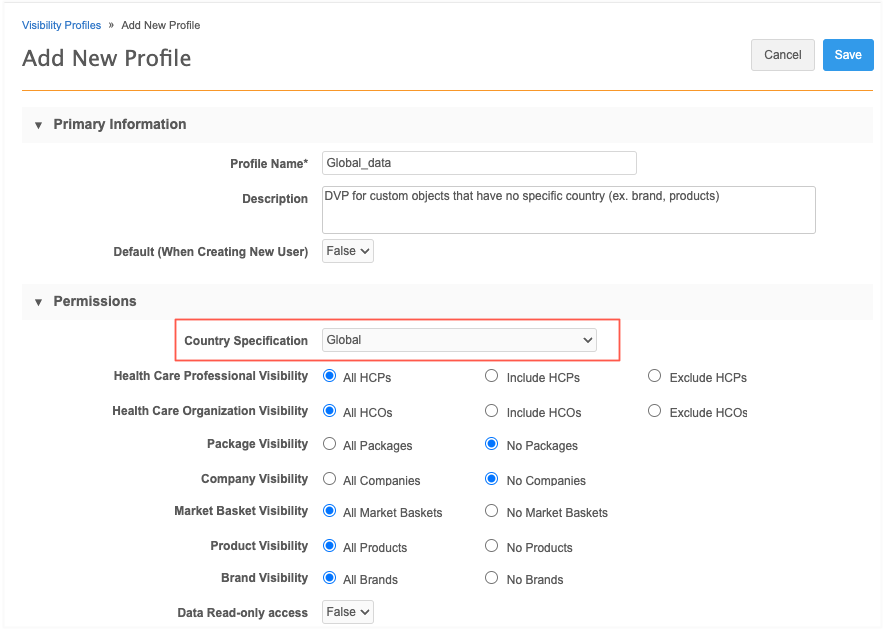The height and width of the screenshot is (630, 883).
Task: Go to Visibility Profiles breadcrumb link
Action: (61, 25)
